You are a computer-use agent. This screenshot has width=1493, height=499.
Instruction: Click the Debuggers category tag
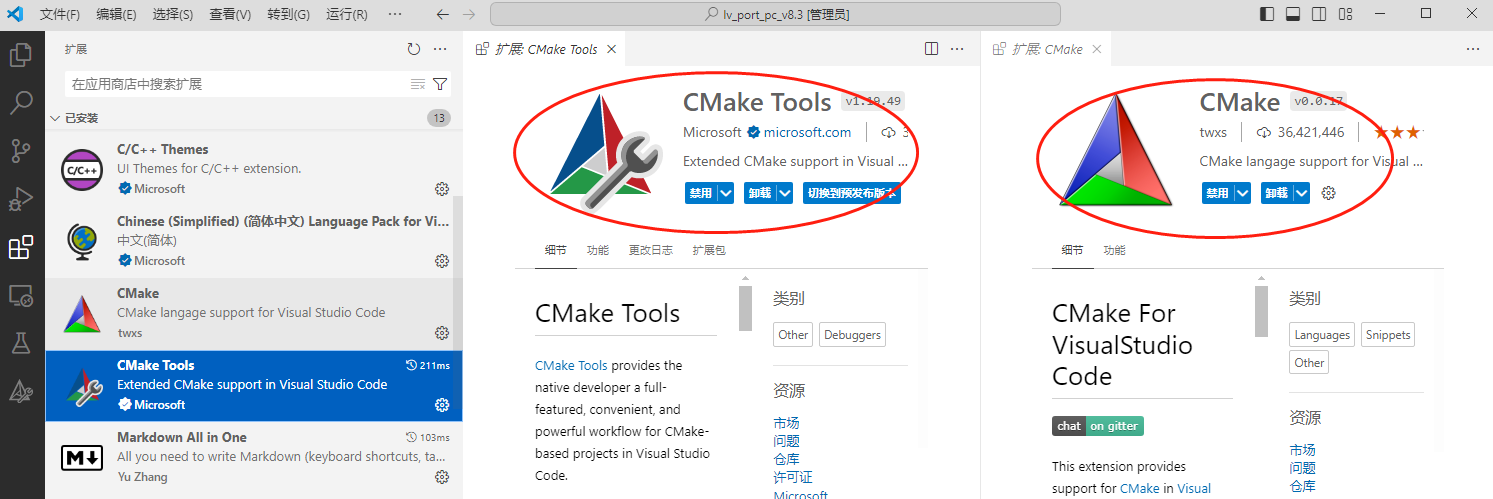point(853,335)
